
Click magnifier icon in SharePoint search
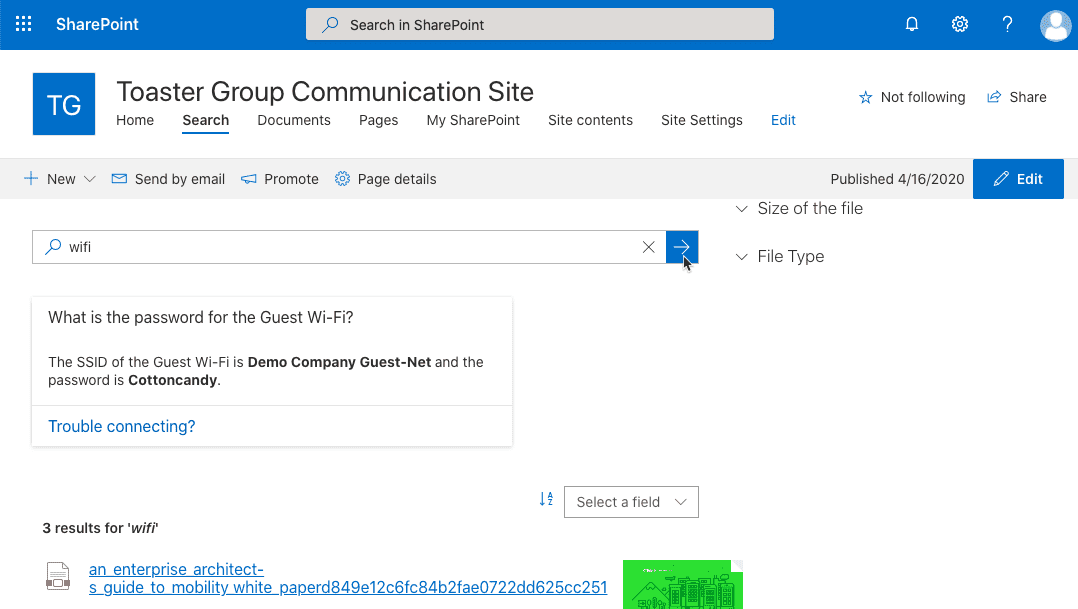[x=330, y=25]
